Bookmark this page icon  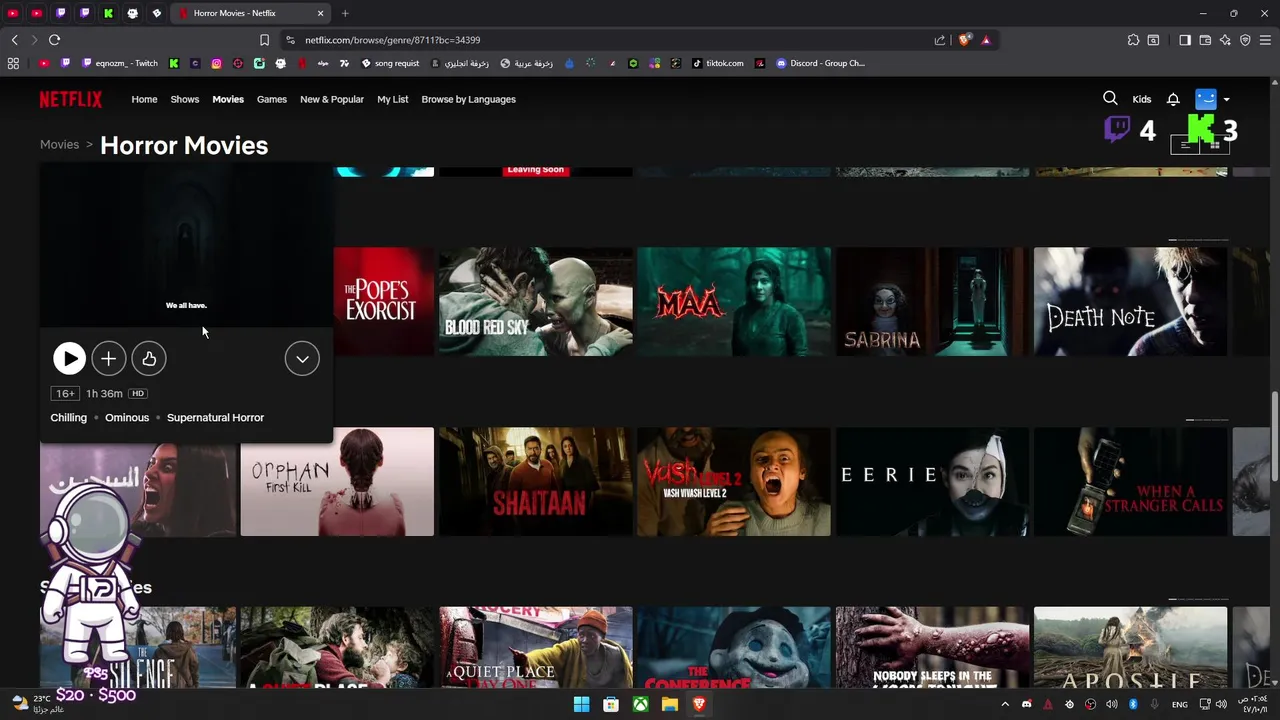tap(264, 40)
